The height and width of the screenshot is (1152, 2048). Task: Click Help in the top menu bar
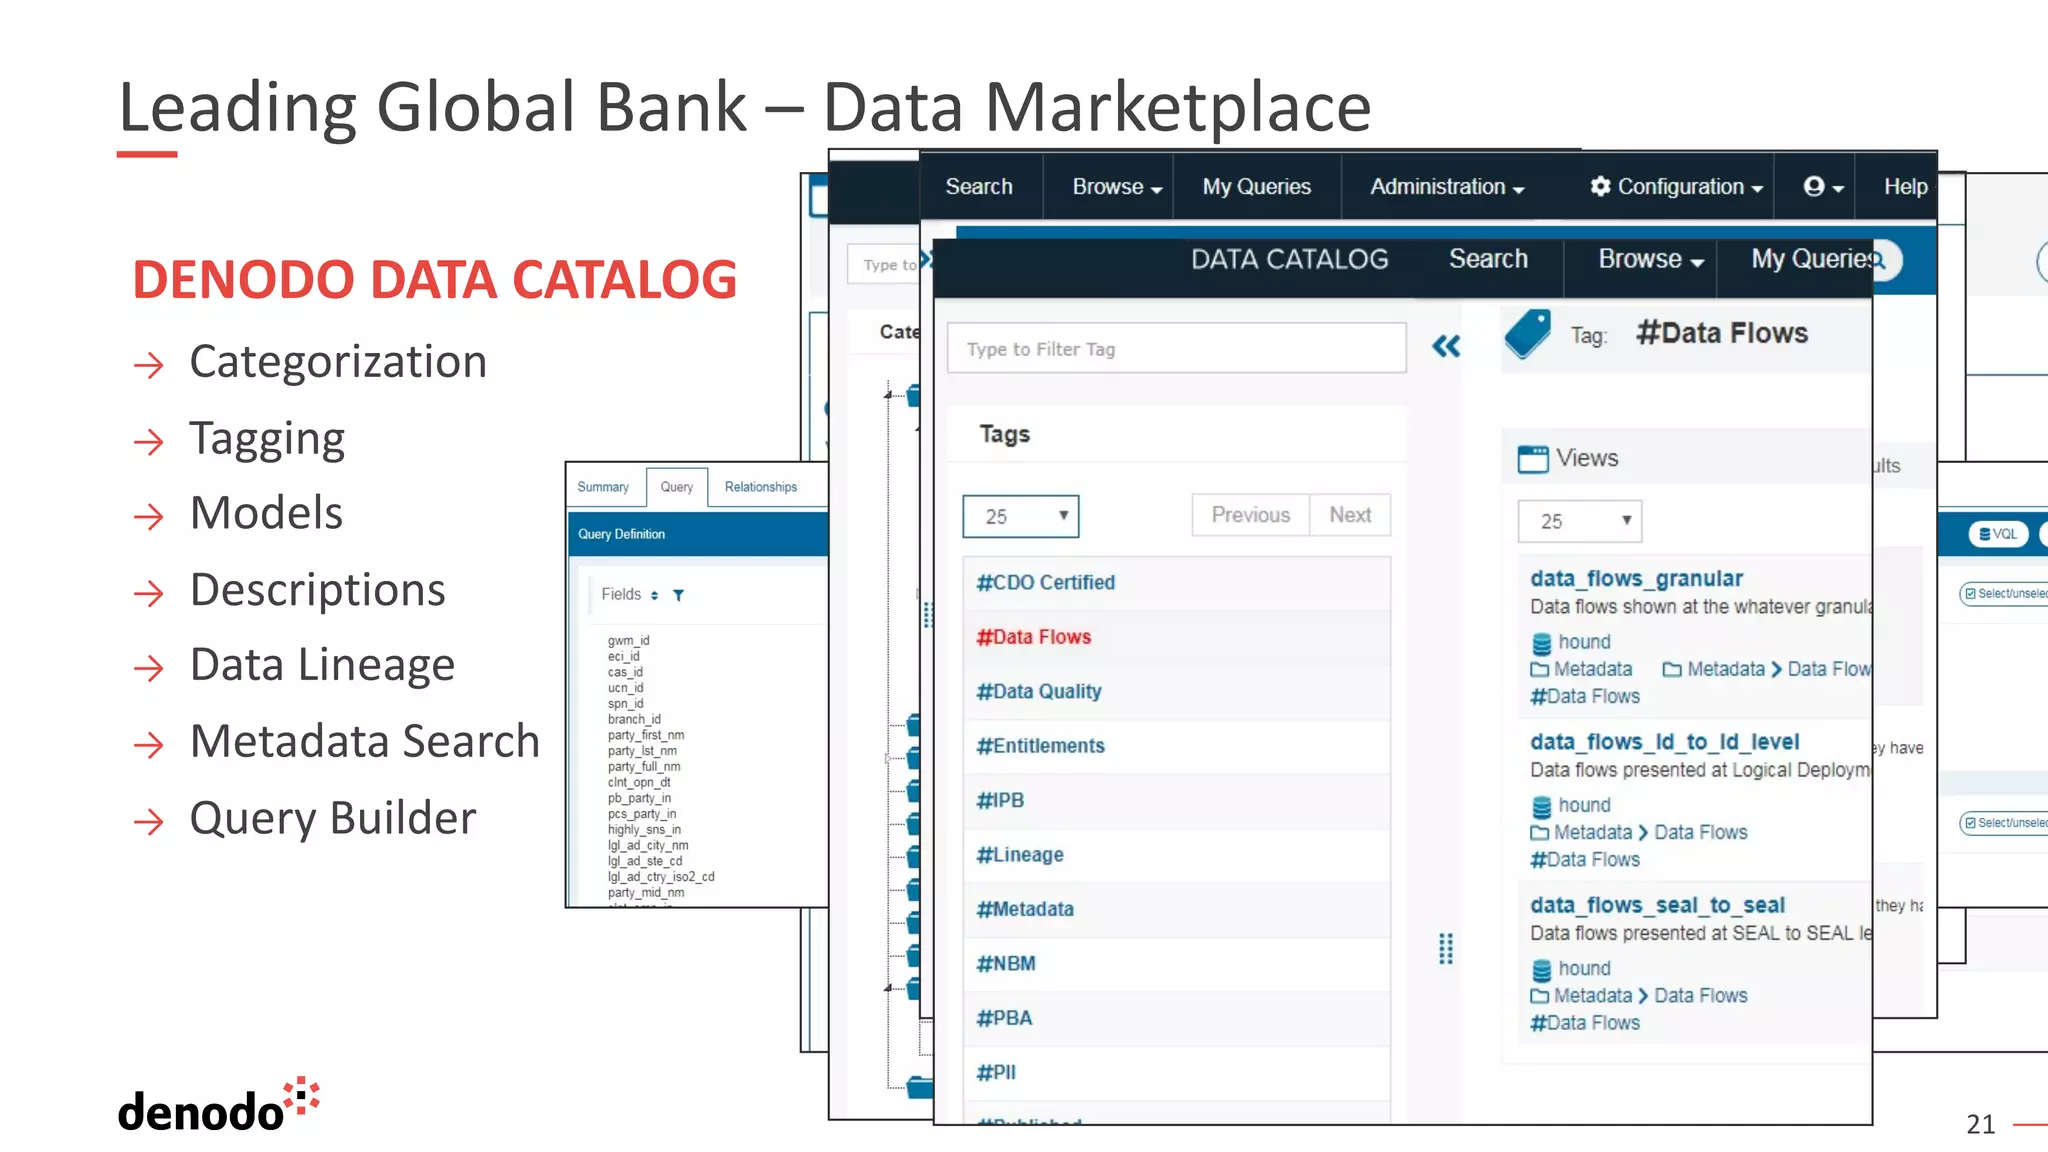[x=1906, y=187]
